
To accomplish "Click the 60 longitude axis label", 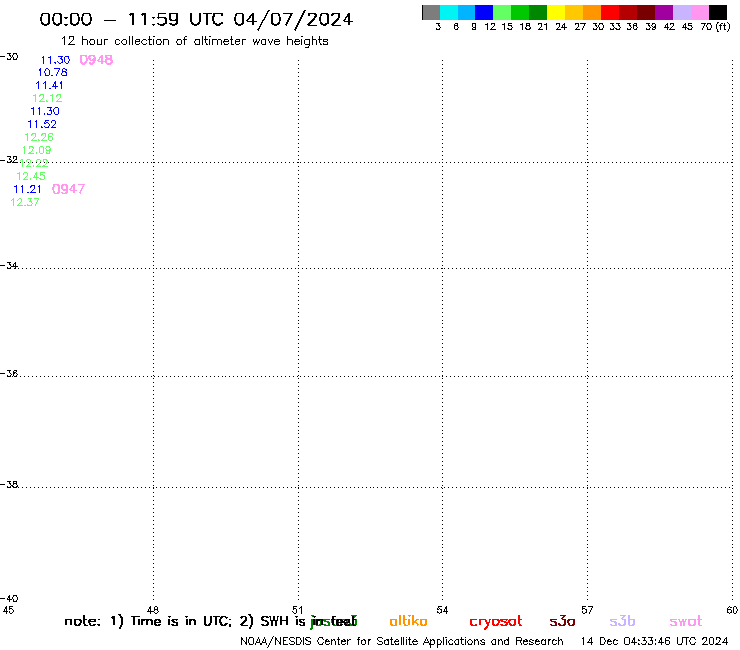I will pos(732,610).
